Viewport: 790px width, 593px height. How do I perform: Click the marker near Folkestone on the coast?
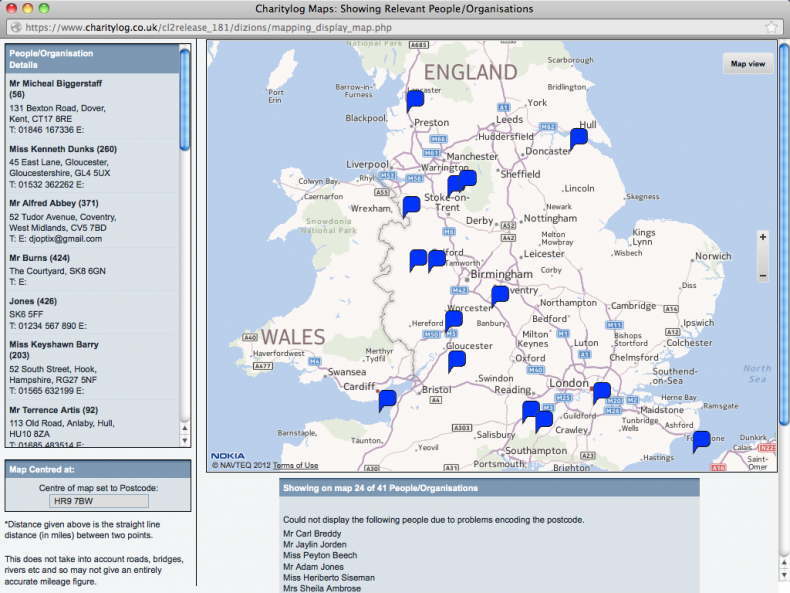tap(701, 441)
